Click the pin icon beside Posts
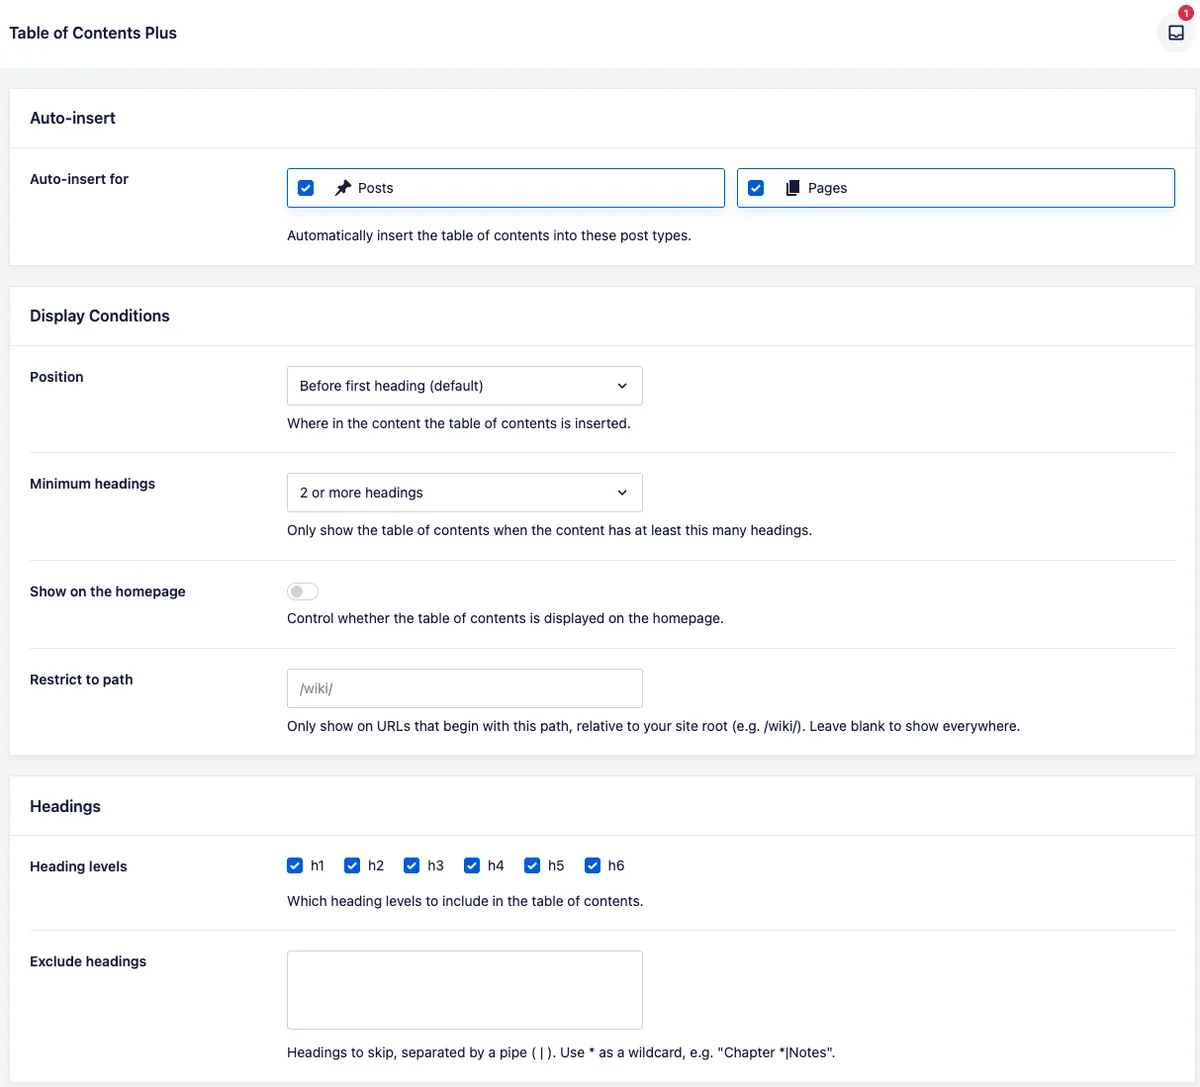This screenshot has width=1200, height=1087. 343,188
